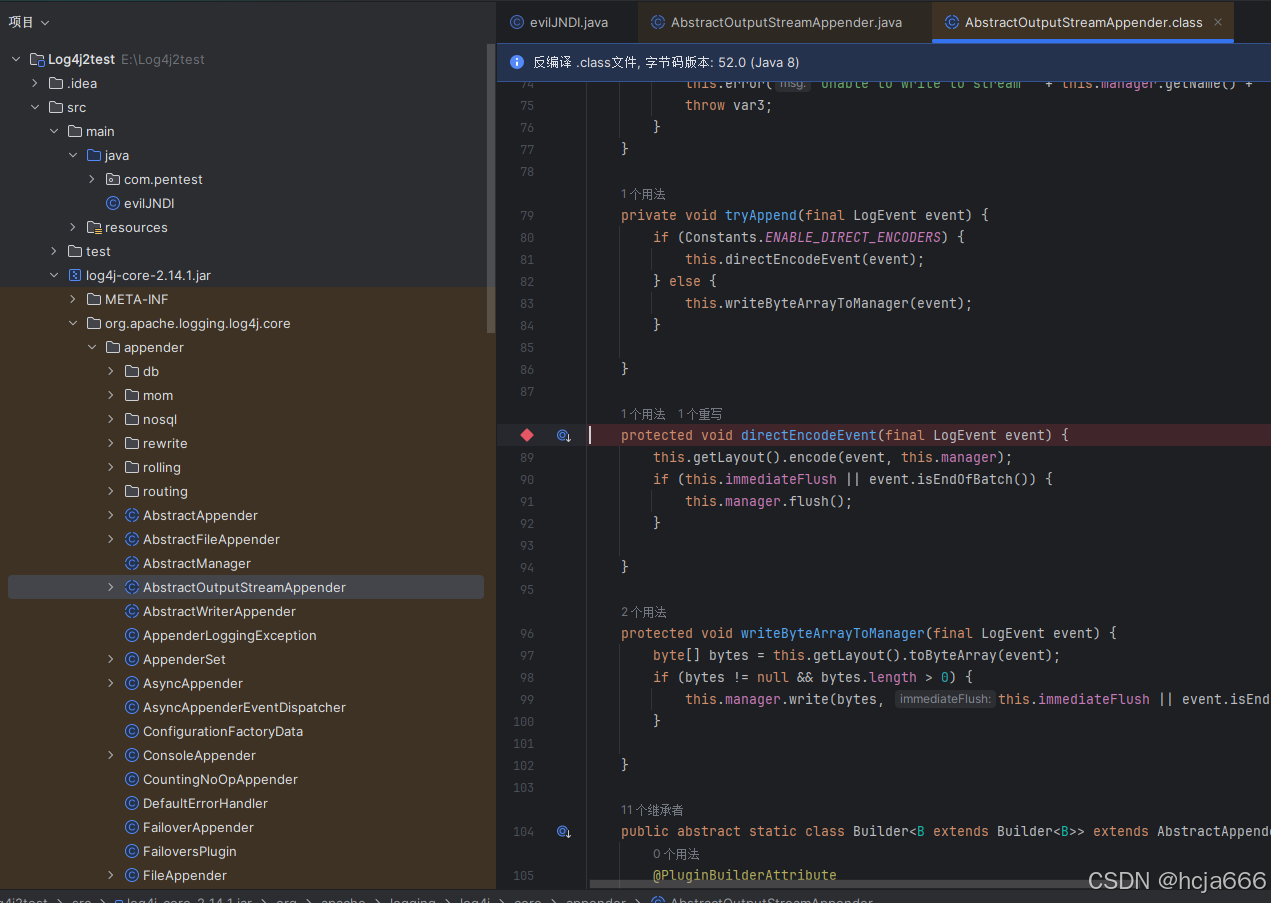Click the inheritors hint above Builder class

(652, 810)
